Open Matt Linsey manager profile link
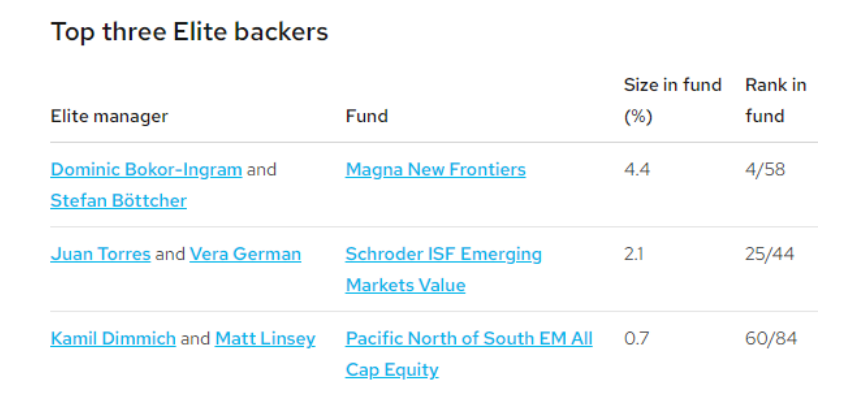 click(265, 339)
